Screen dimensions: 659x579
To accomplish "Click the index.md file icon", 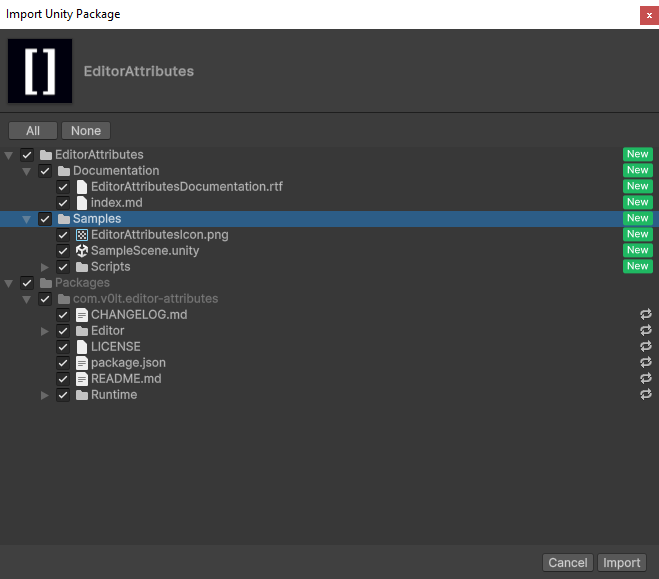I will pos(82,203).
